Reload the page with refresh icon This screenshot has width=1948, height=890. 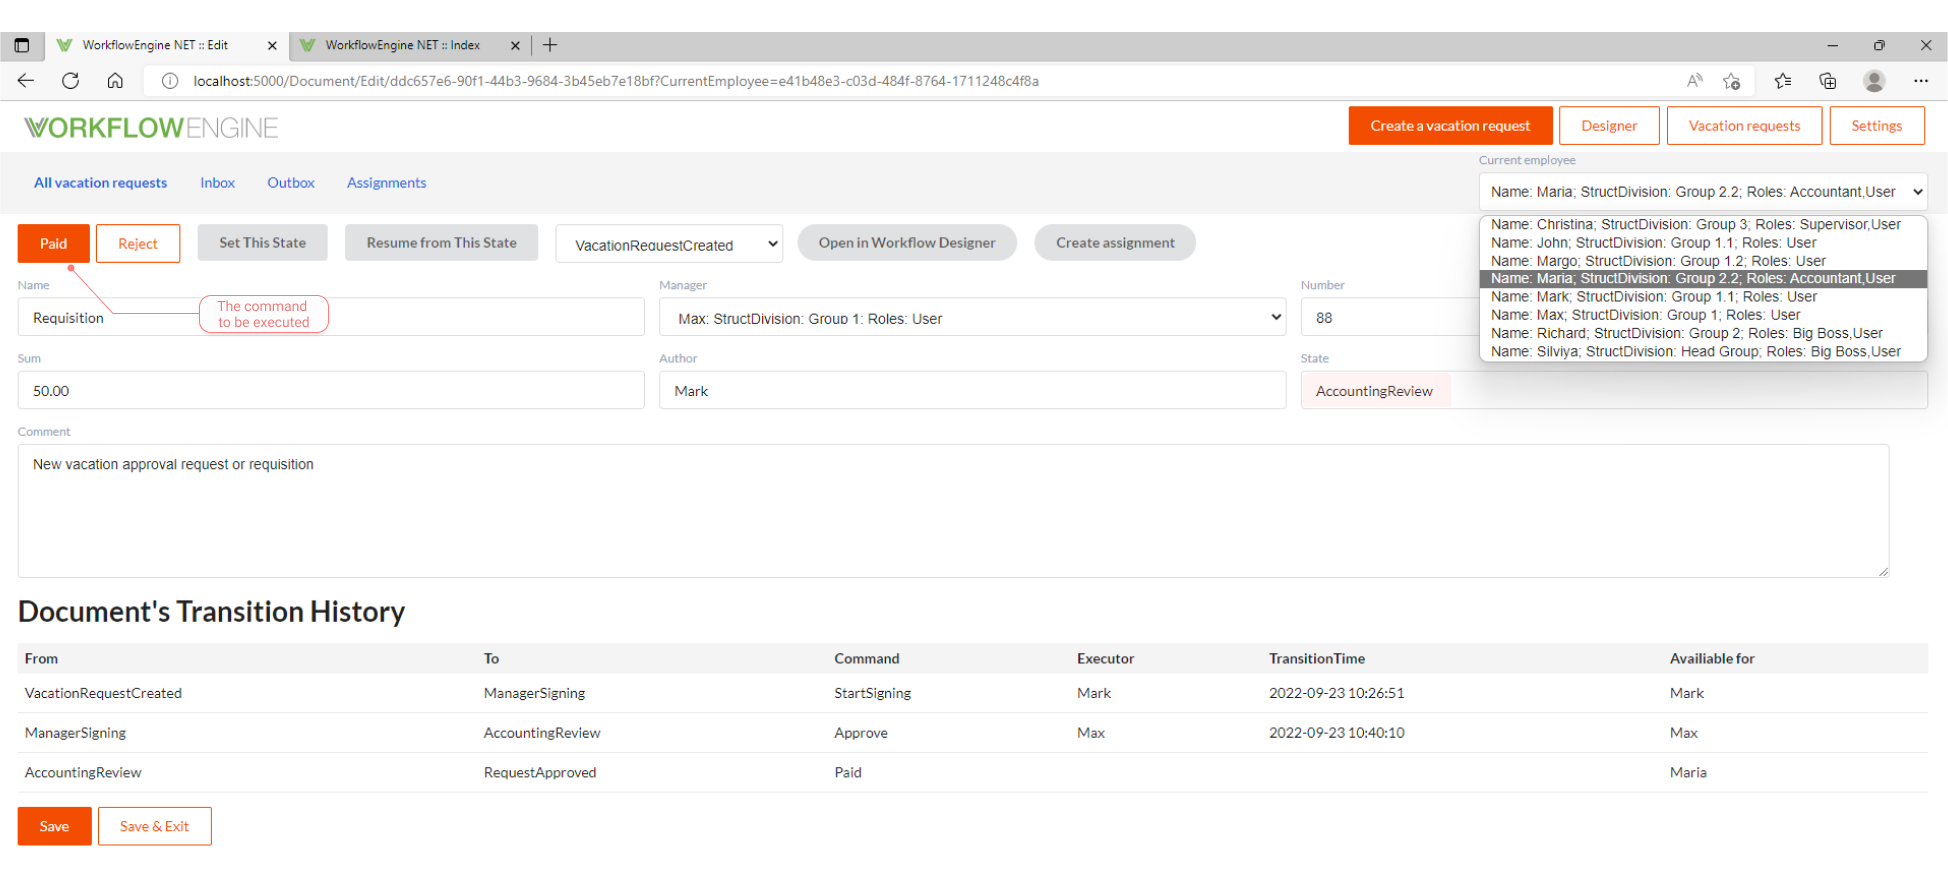point(70,81)
